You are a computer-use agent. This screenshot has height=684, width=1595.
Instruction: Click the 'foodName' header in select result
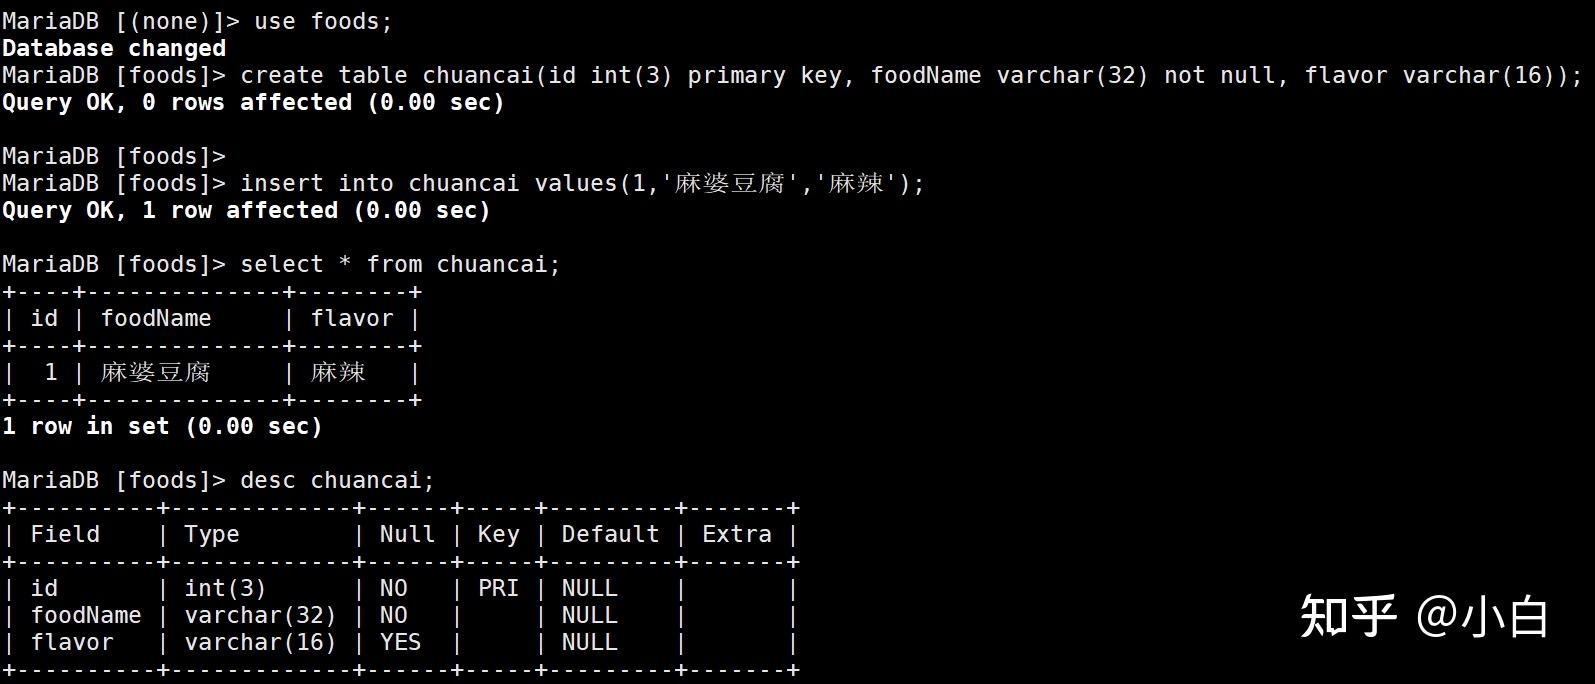pyautogui.click(x=156, y=318)
